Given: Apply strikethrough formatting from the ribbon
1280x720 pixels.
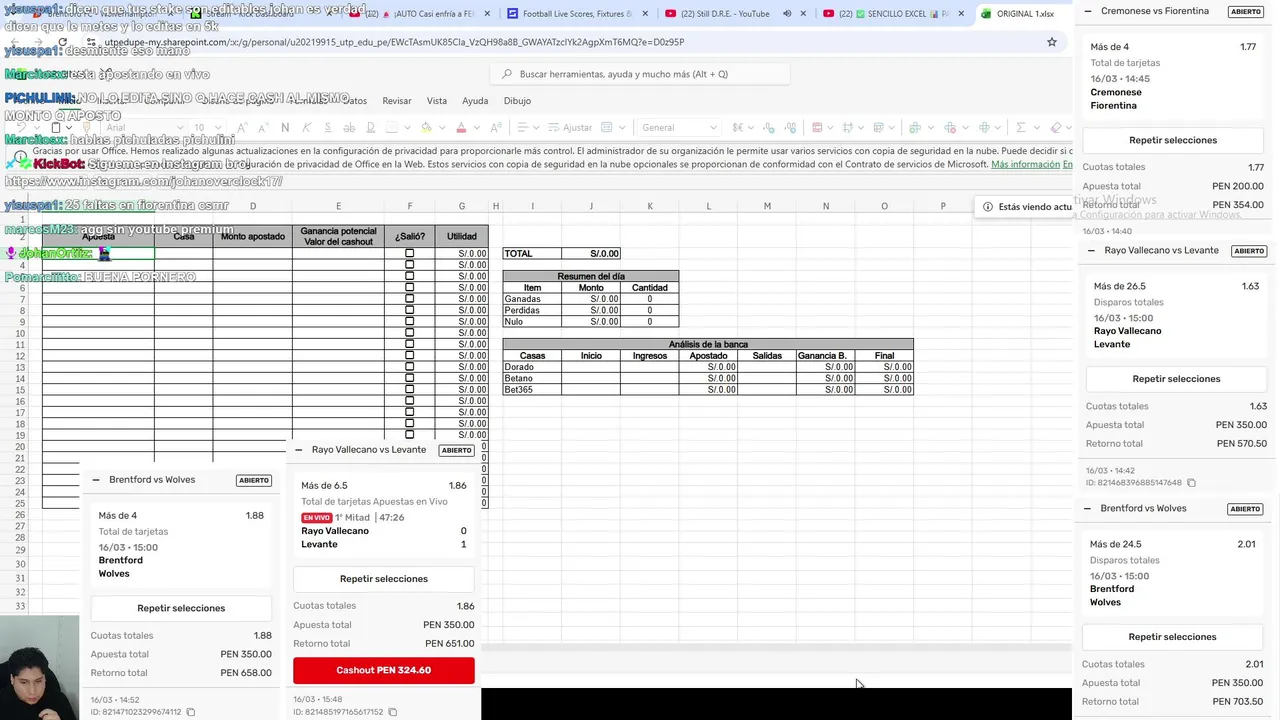Looking at the screenshot, I should 348,127.
